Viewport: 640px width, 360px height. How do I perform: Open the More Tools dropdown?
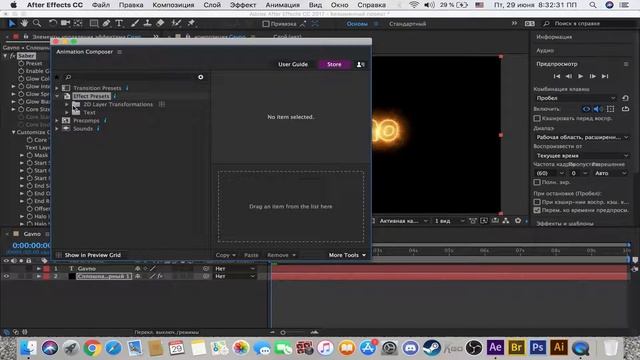click(347, 255)
